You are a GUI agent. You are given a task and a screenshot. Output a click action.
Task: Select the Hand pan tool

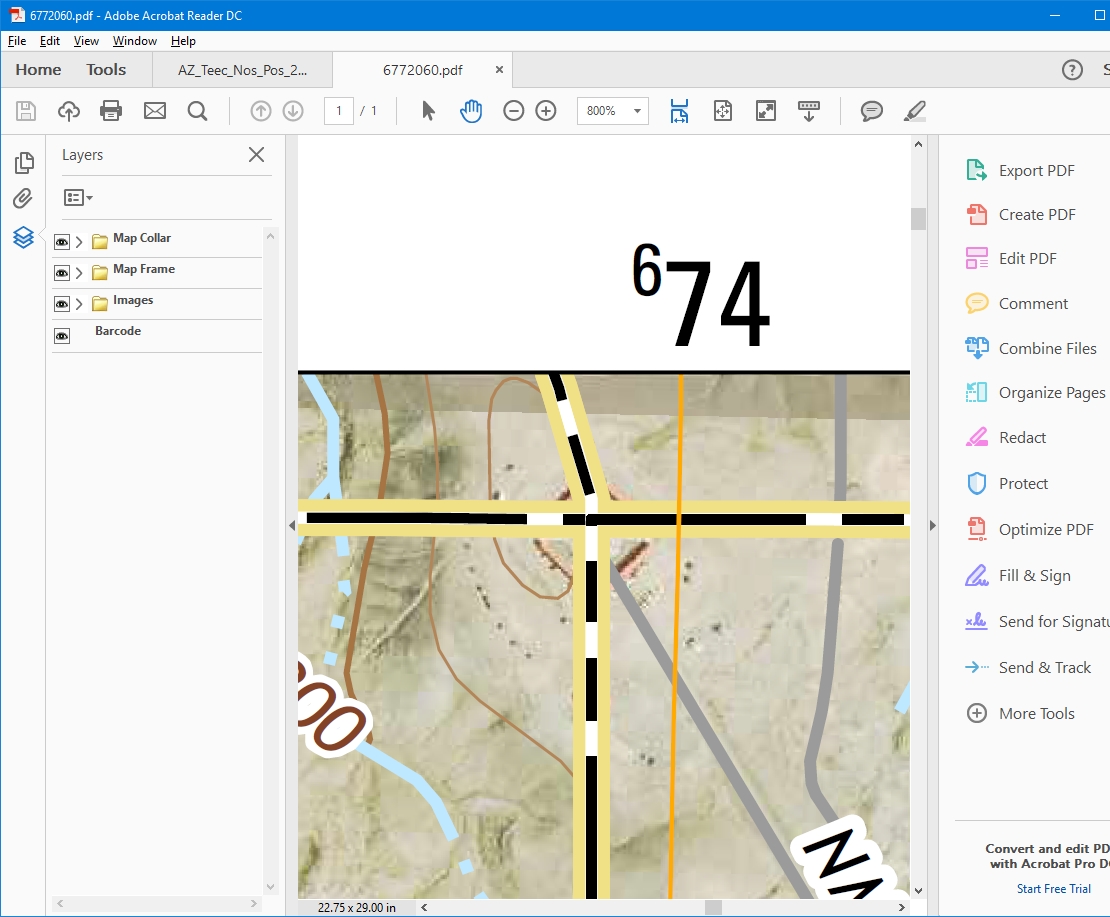pyautogui.click(x=471, y=111)
